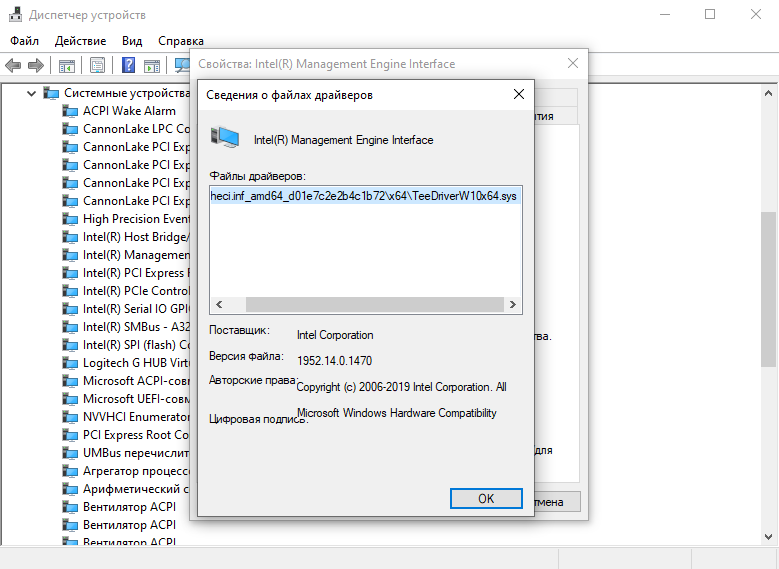Minimize the Device Manager window
Screen dimensions: 779x569
coord(665,14)
